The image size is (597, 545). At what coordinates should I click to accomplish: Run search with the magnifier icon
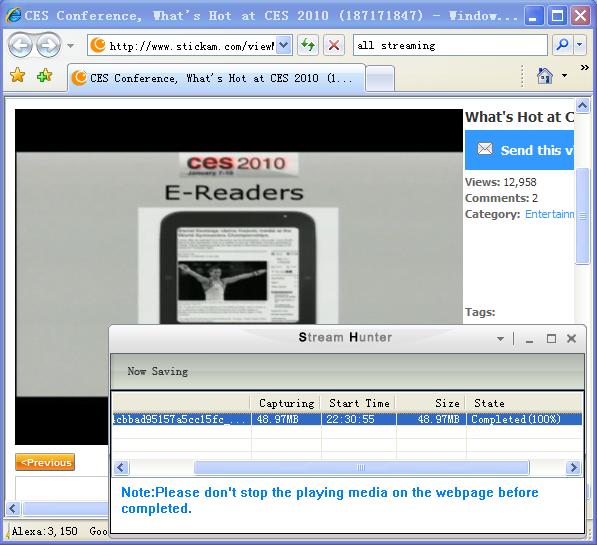pos(562,45)
